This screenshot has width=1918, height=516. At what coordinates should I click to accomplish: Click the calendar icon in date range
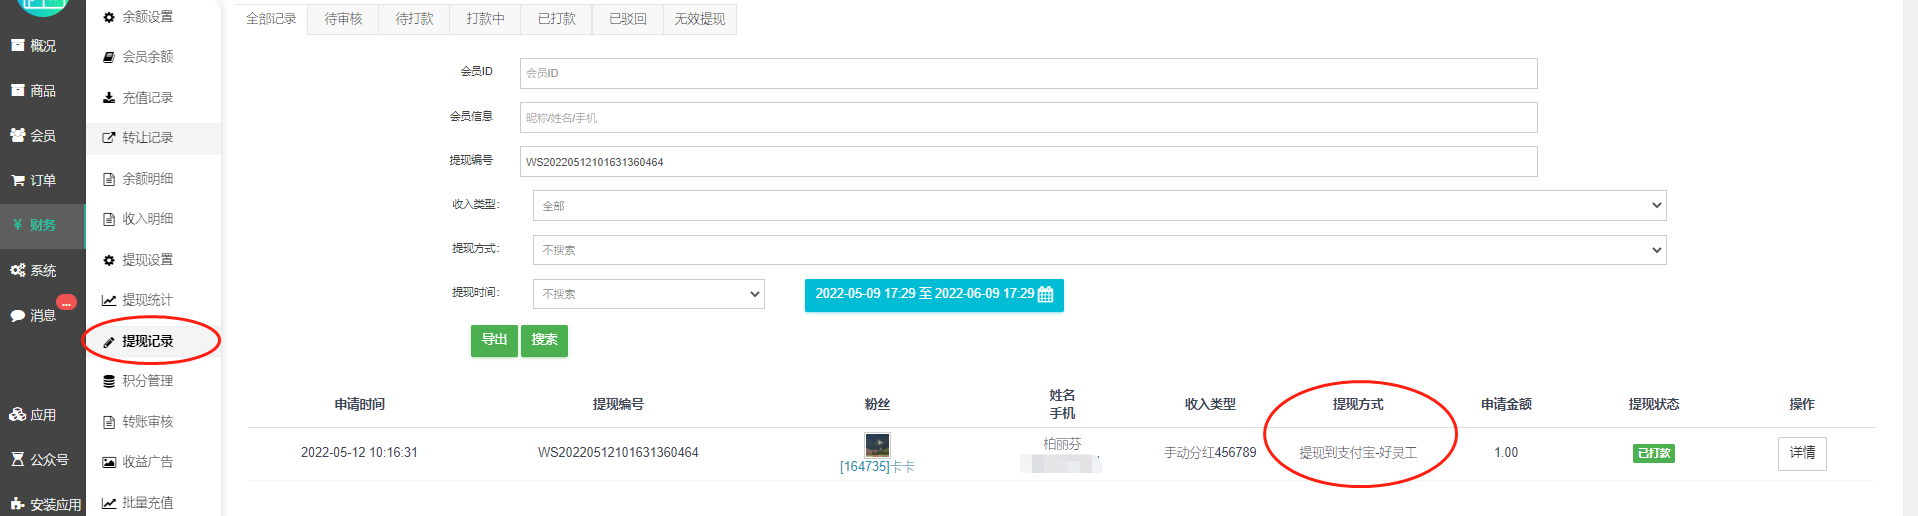point(1046,295)
